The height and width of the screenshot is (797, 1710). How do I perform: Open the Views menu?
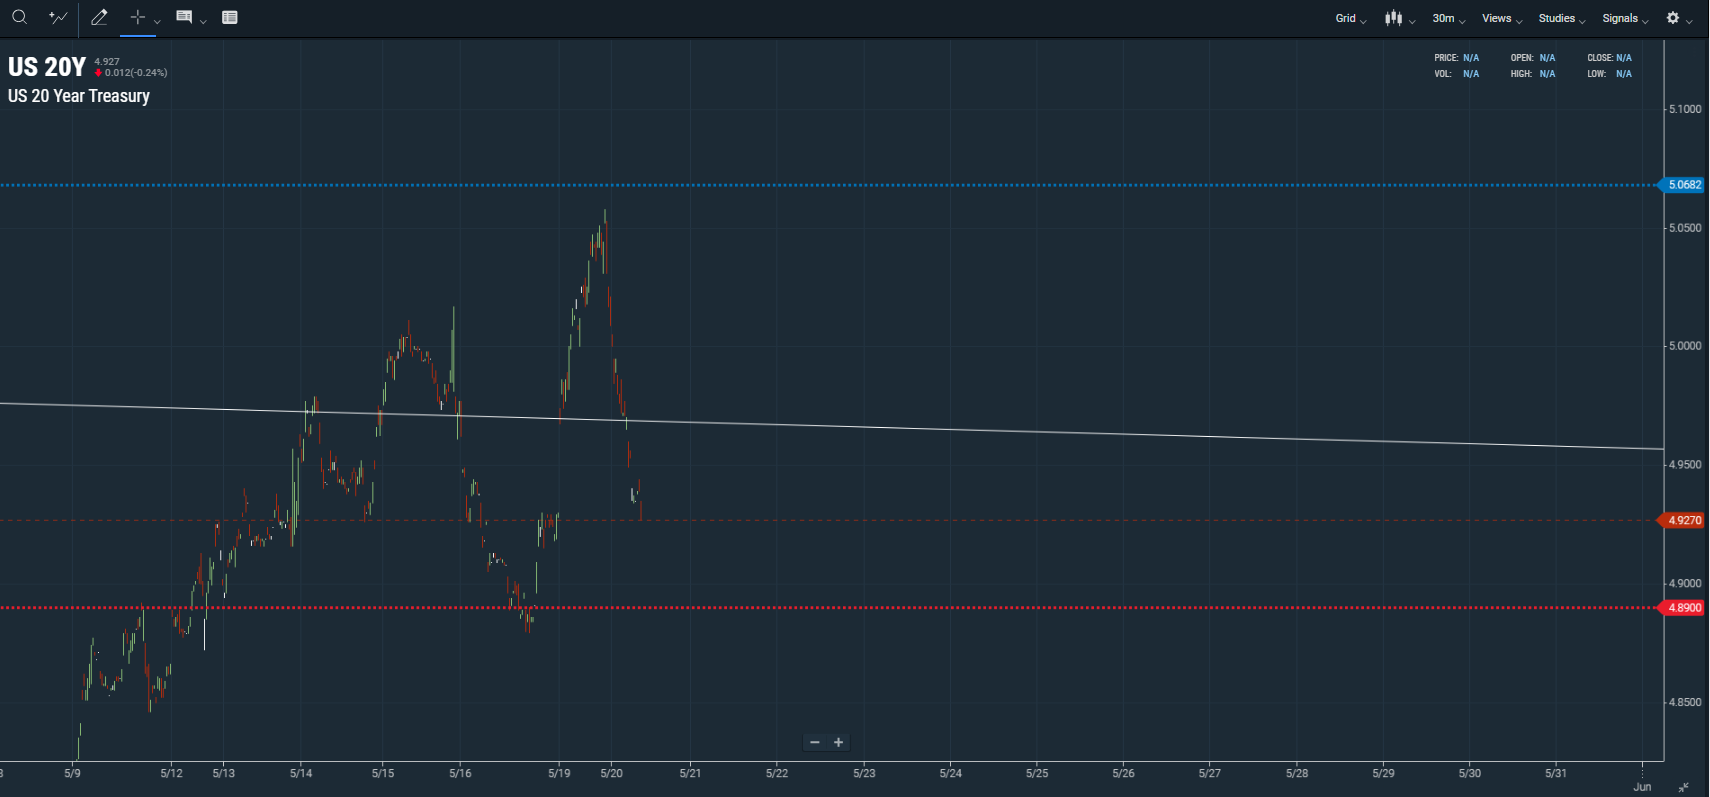(1502, 18)
